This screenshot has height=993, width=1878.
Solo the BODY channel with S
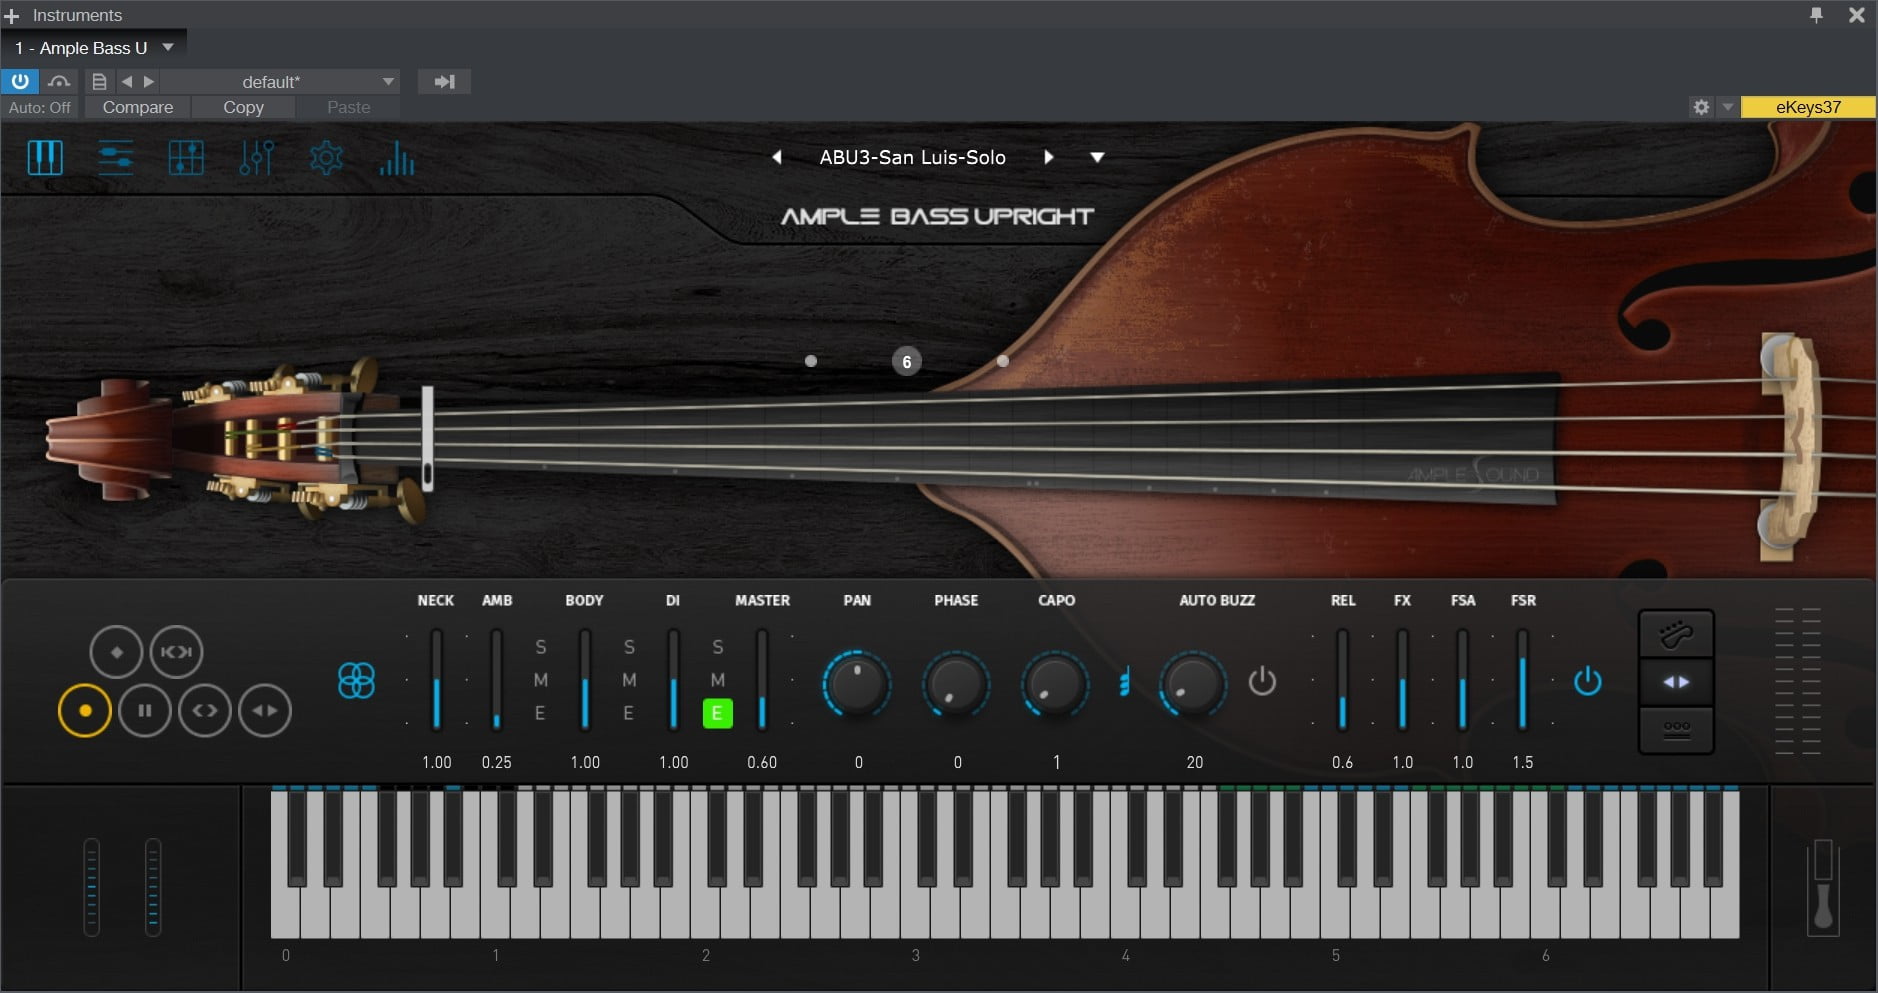tap(629, 647)
